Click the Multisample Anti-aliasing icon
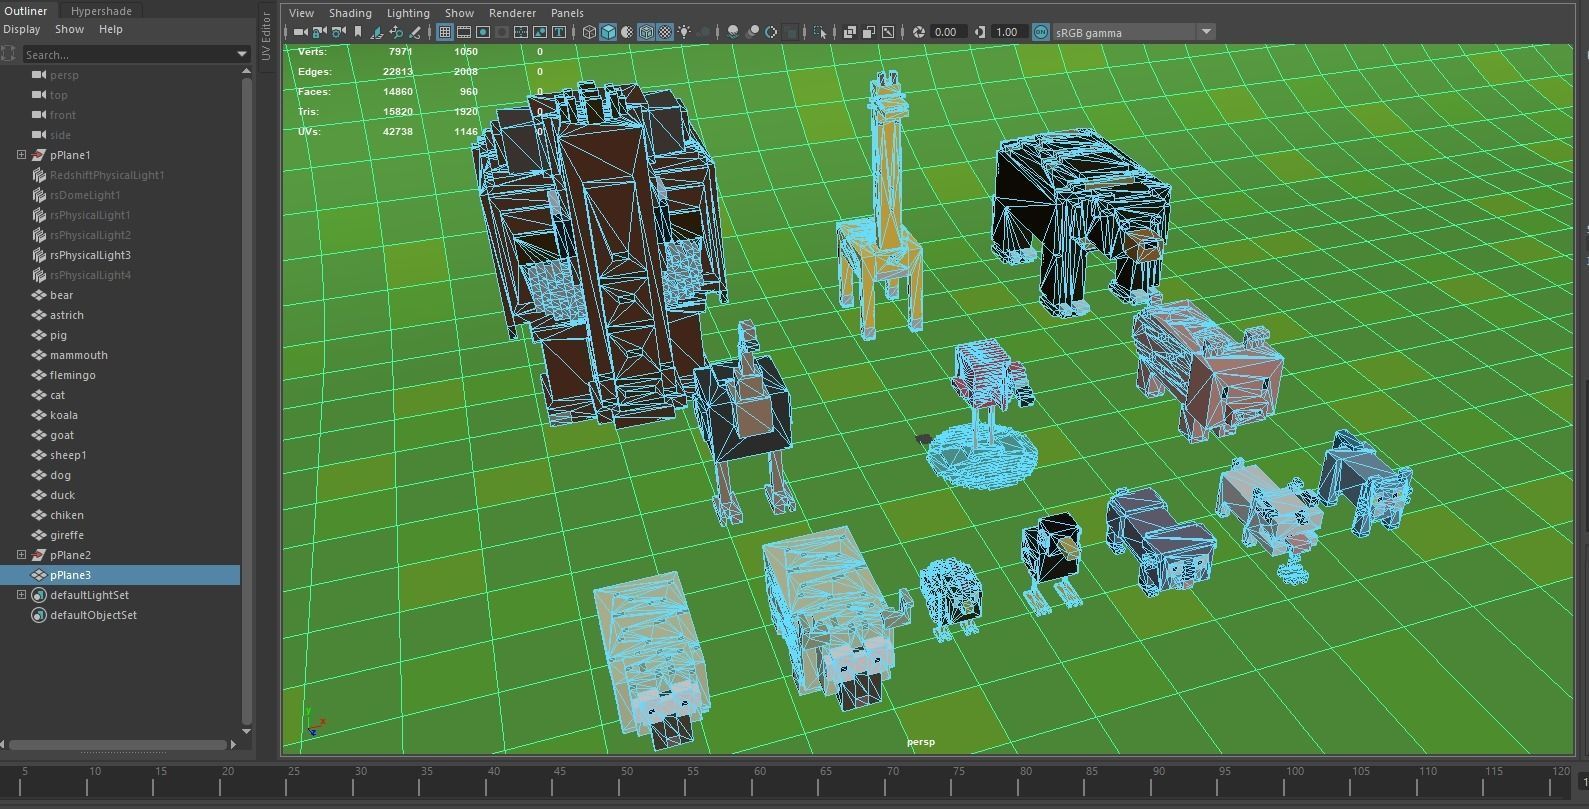 tap(771, 32)
